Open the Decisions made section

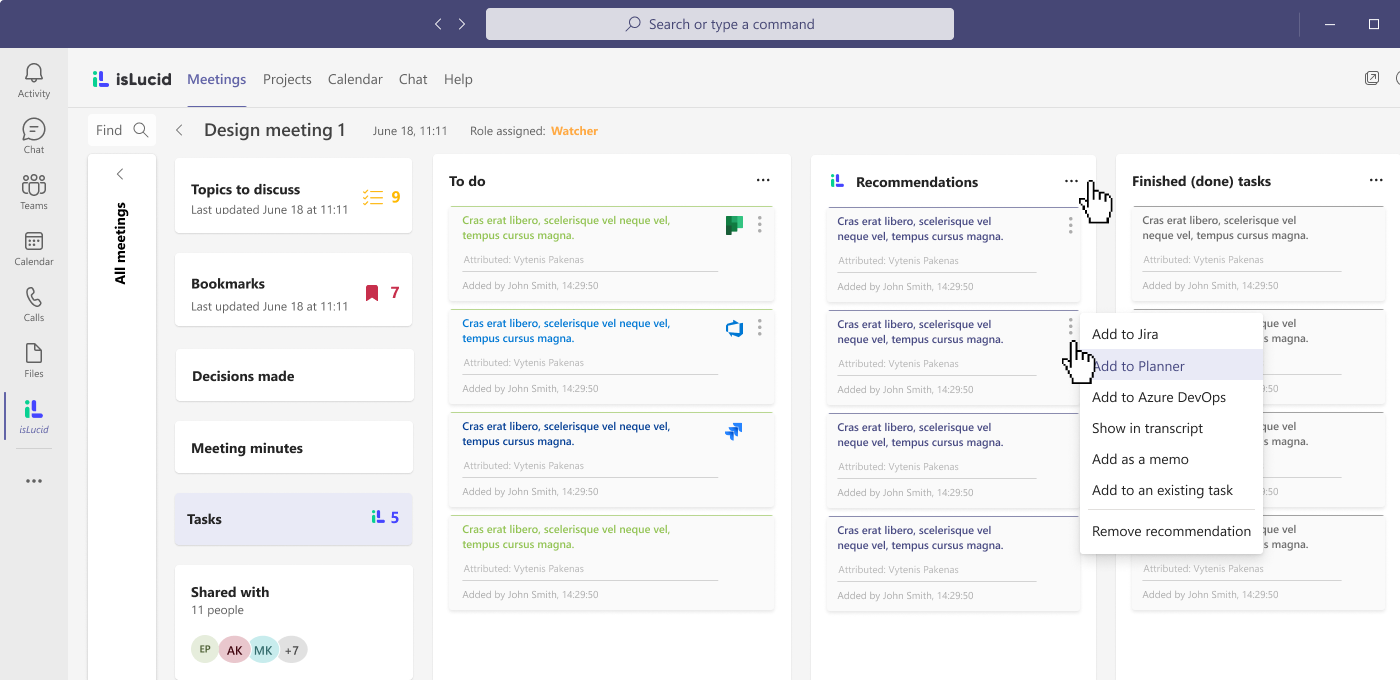tap(294, 375)
